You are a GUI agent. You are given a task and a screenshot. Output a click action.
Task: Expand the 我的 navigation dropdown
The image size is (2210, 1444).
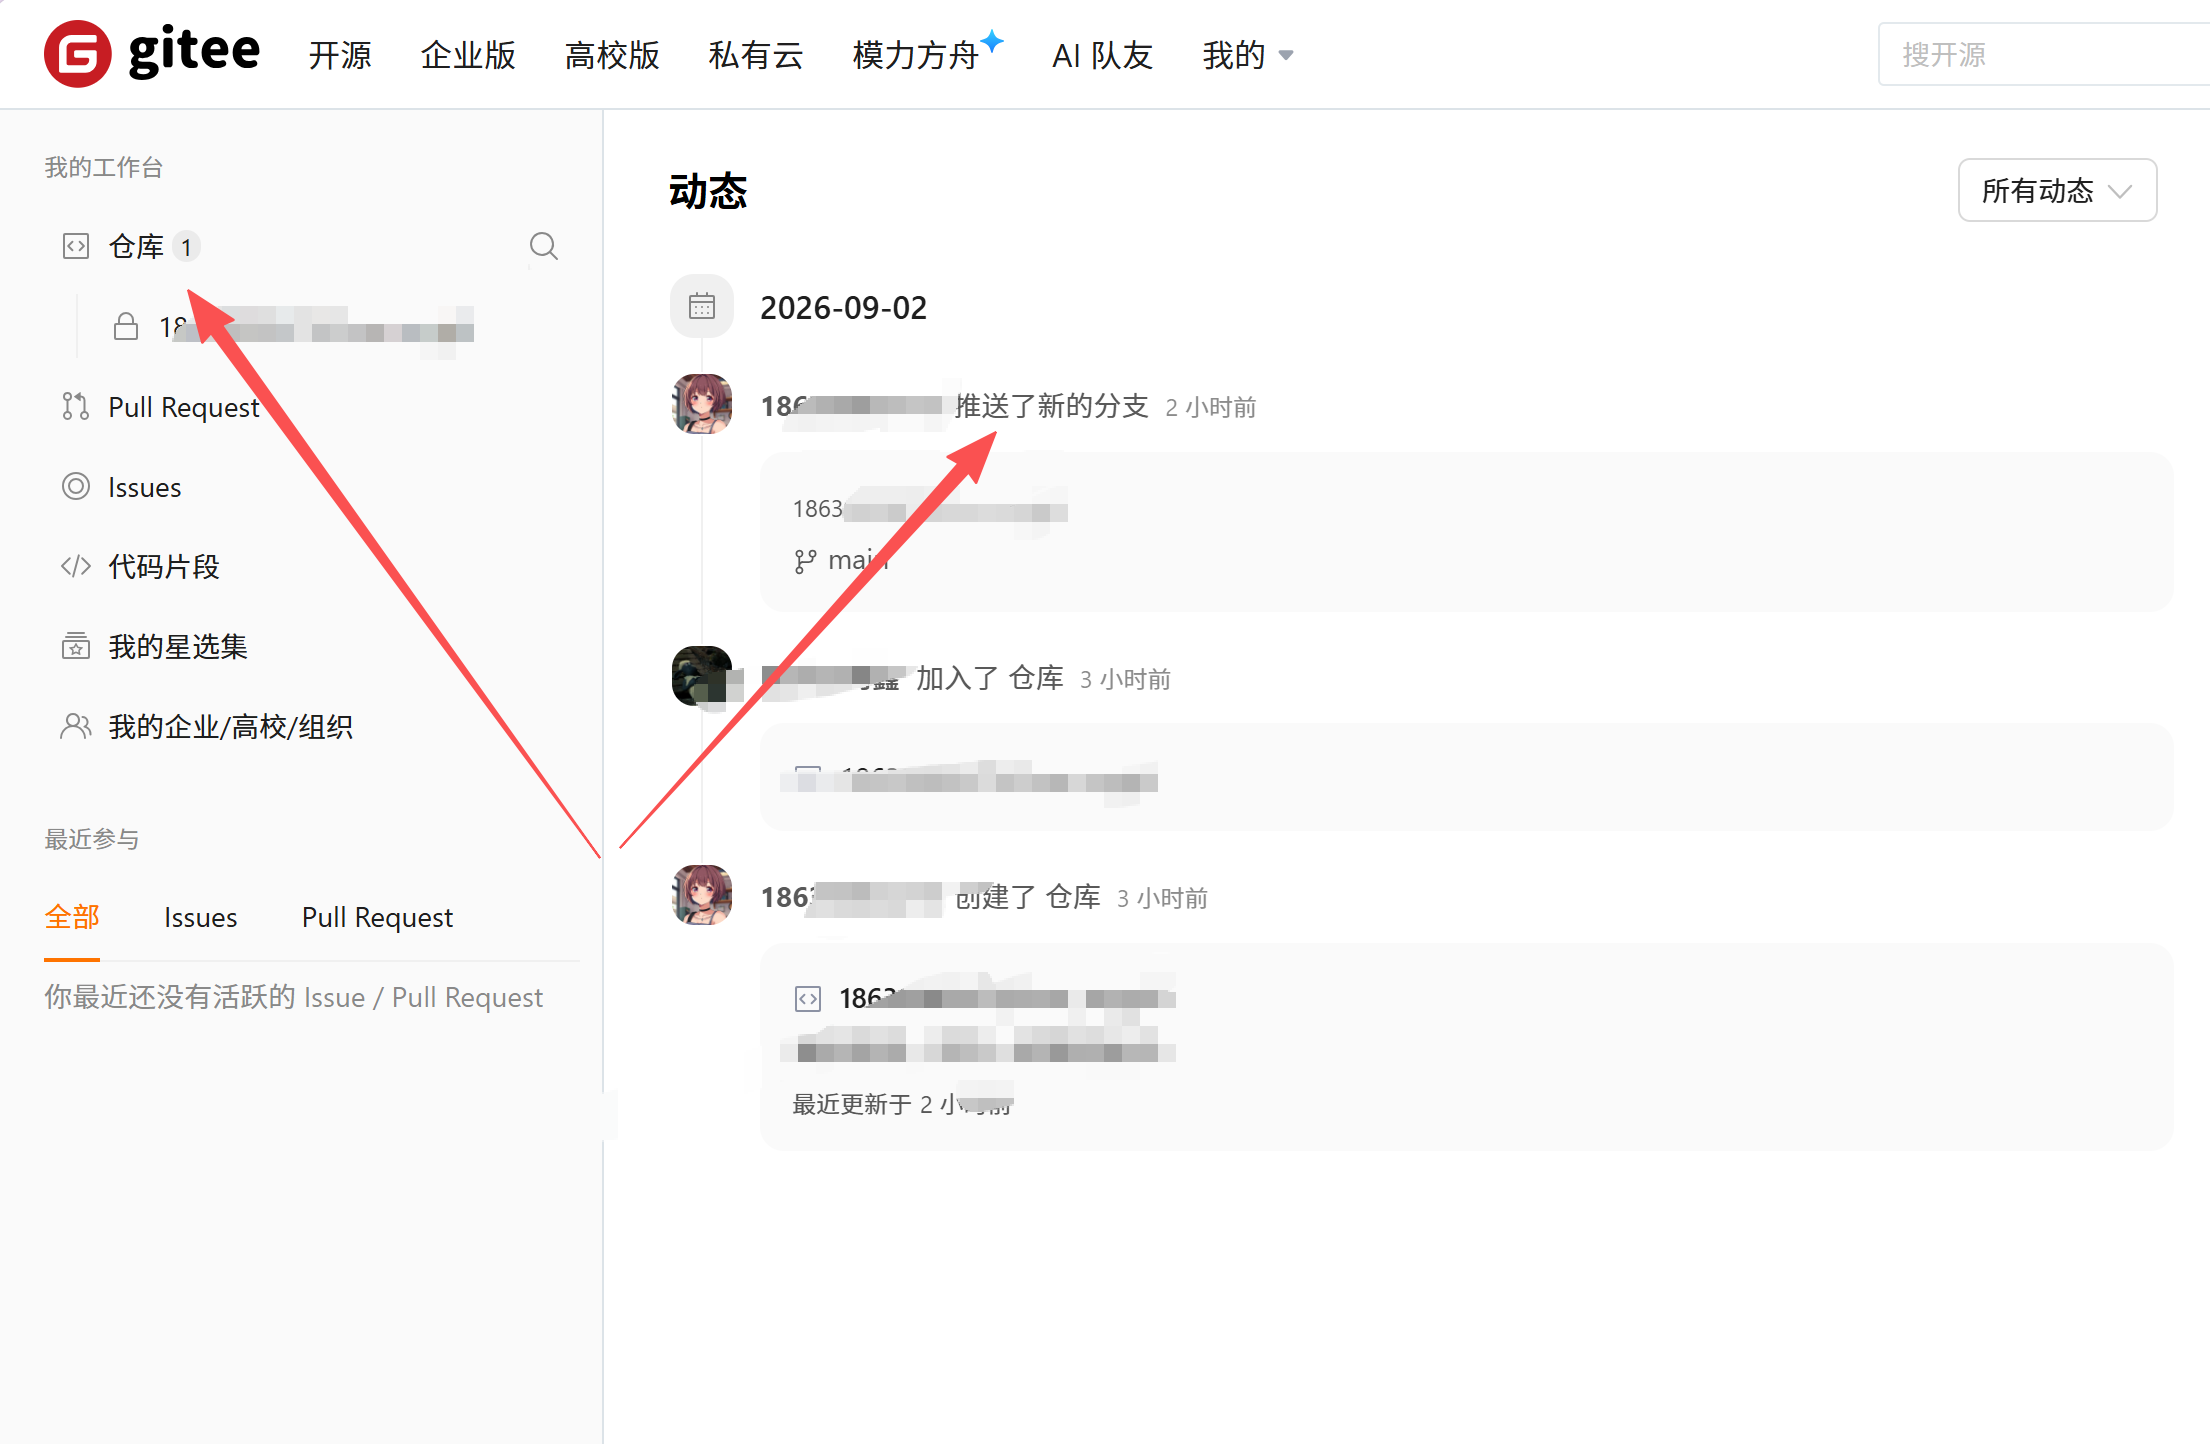pyautogui.click(x=1247, y=55)
